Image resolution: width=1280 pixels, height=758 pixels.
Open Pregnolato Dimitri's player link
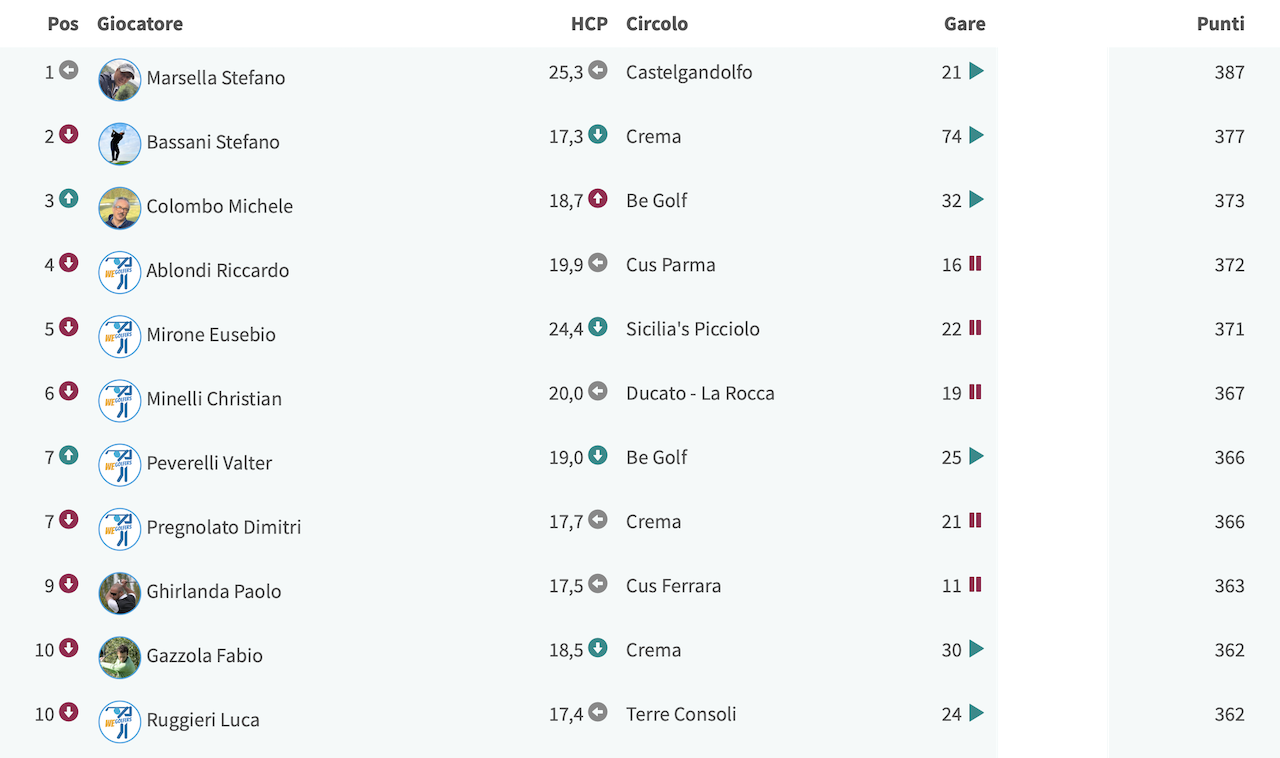224,527
